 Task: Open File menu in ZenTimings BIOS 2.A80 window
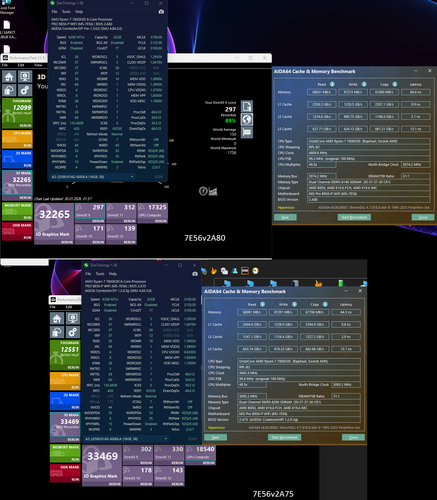[54, 12]
